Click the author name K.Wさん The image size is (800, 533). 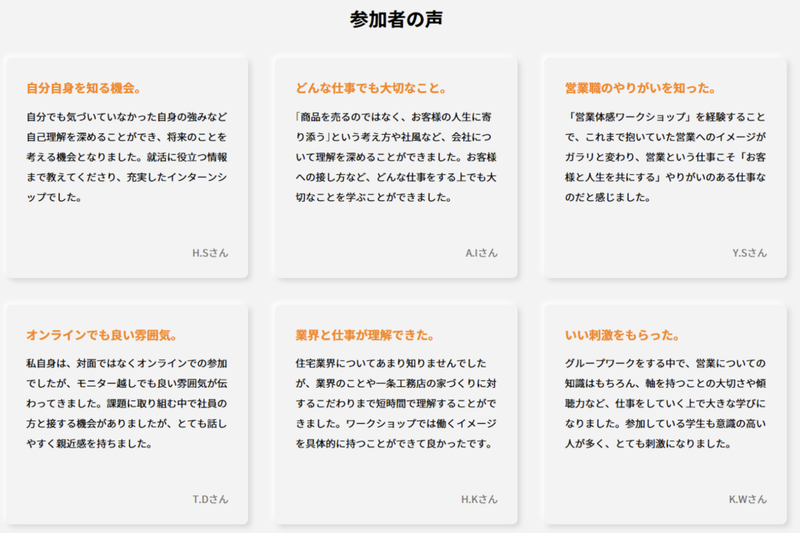click(747, 499)
